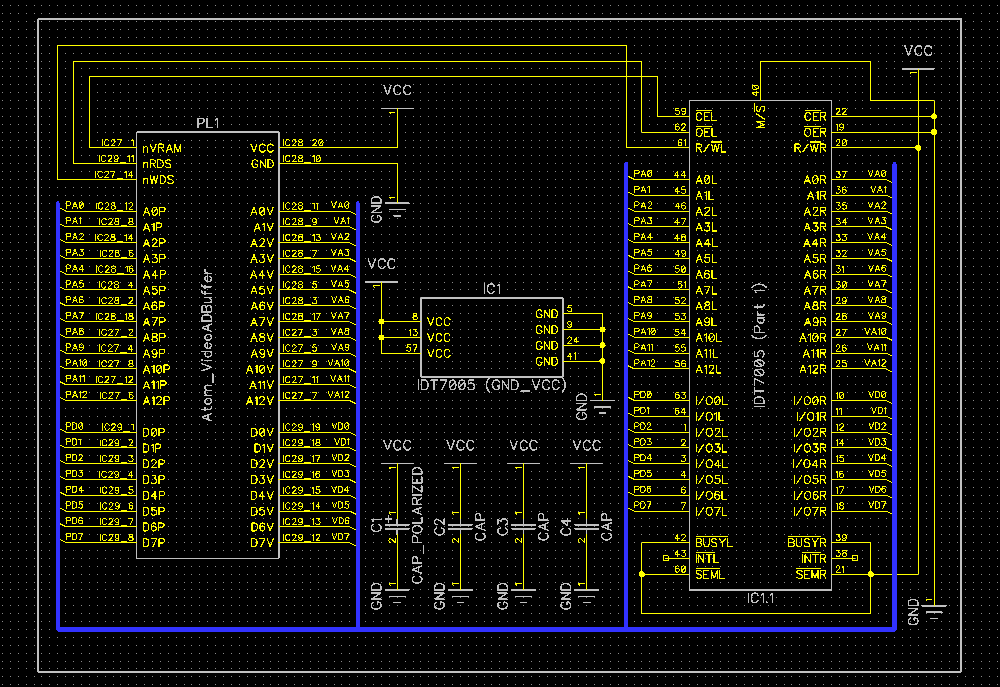Click the IDT7005 (Part 1) label
Image resolution: width=1000 pixels, height=687 pixels.
click(x=759, y=345)
